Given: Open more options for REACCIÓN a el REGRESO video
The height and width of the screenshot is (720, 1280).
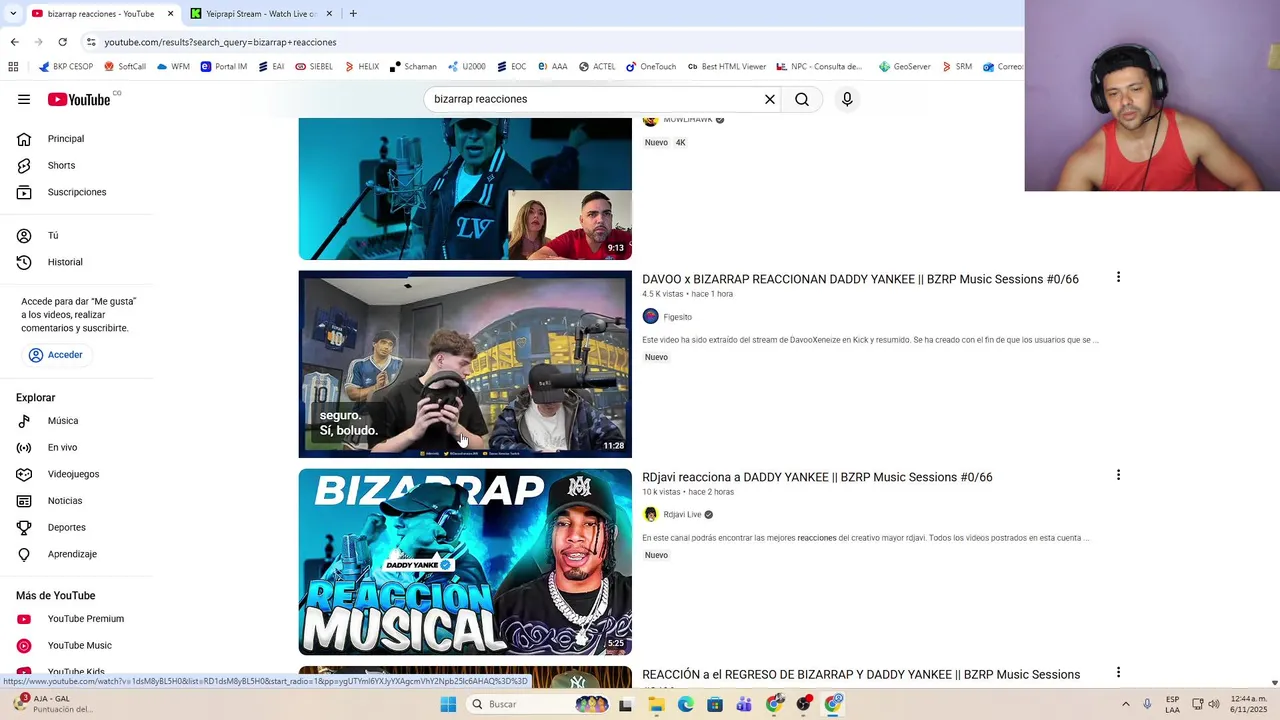Looking at the screenshot, I should 1118,673.
